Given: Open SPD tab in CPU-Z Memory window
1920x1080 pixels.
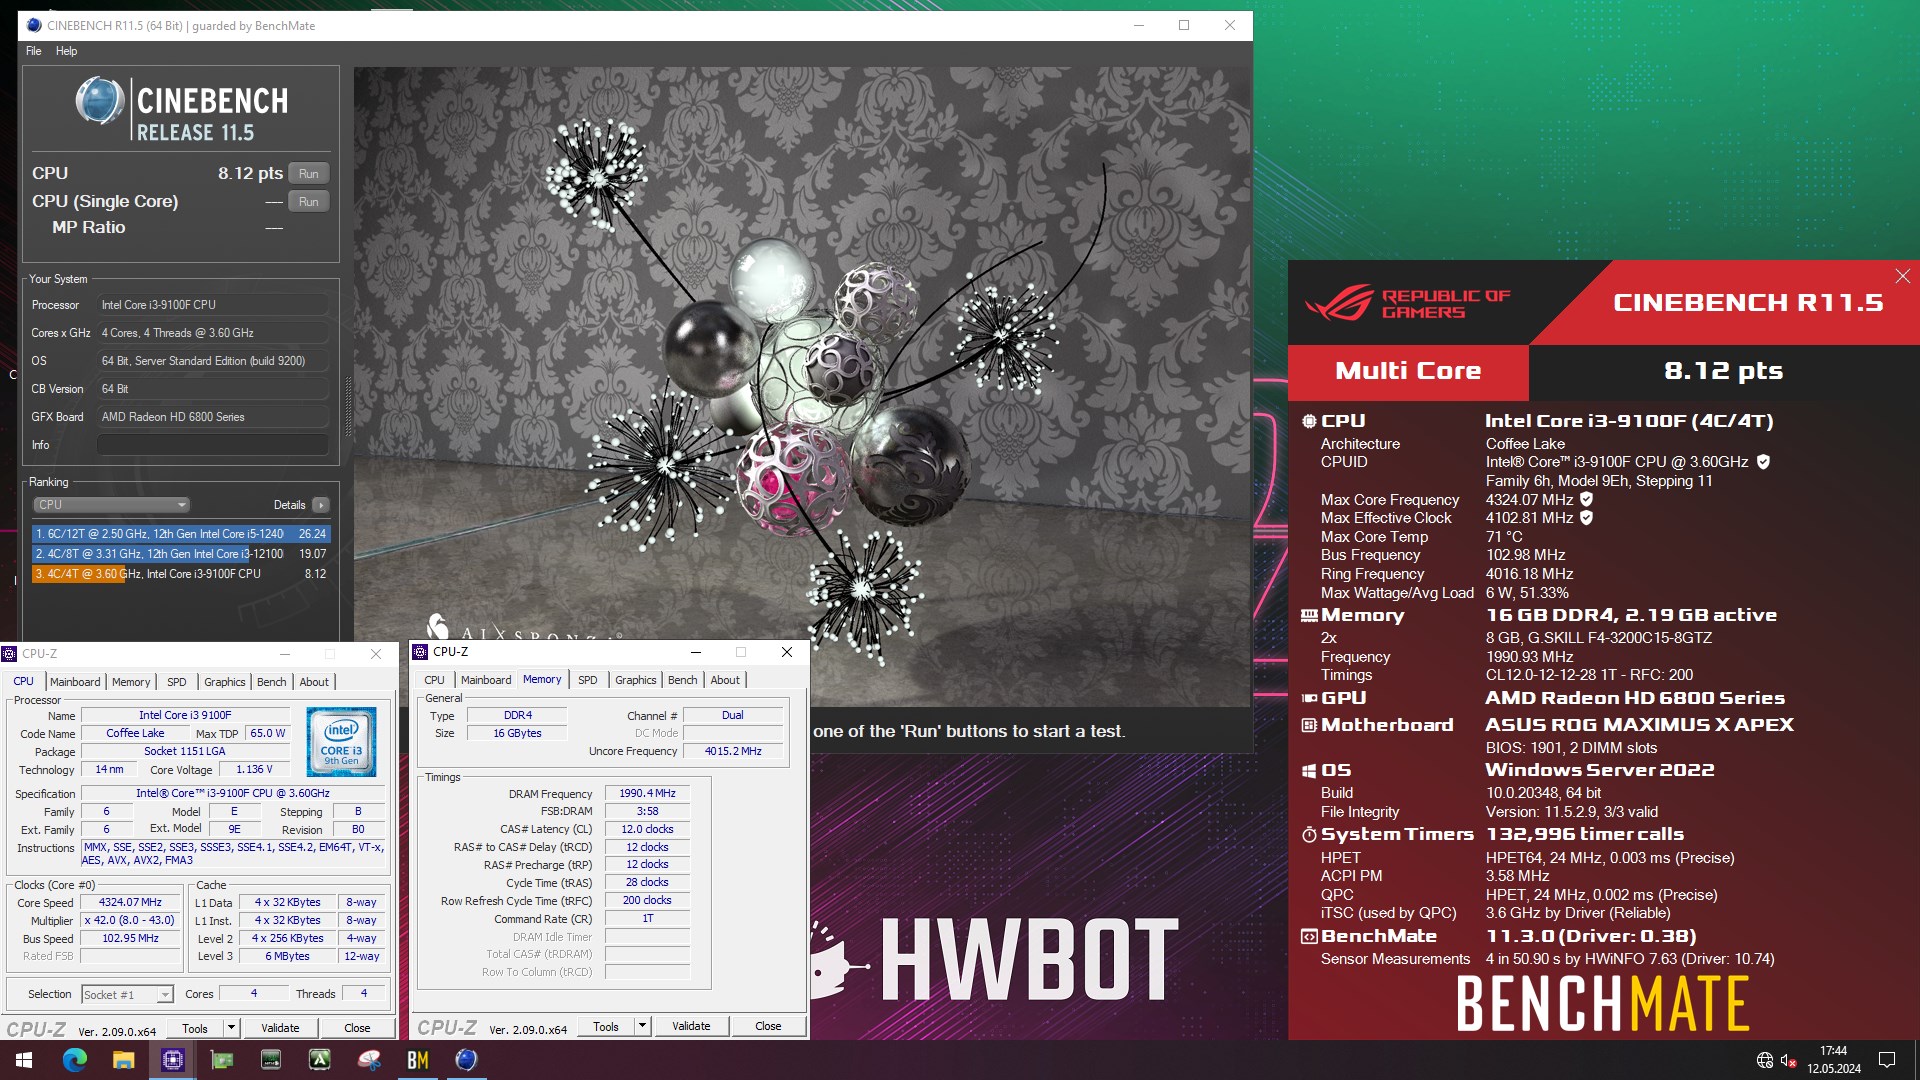Looking at the screenshot, I should point(588,680).
